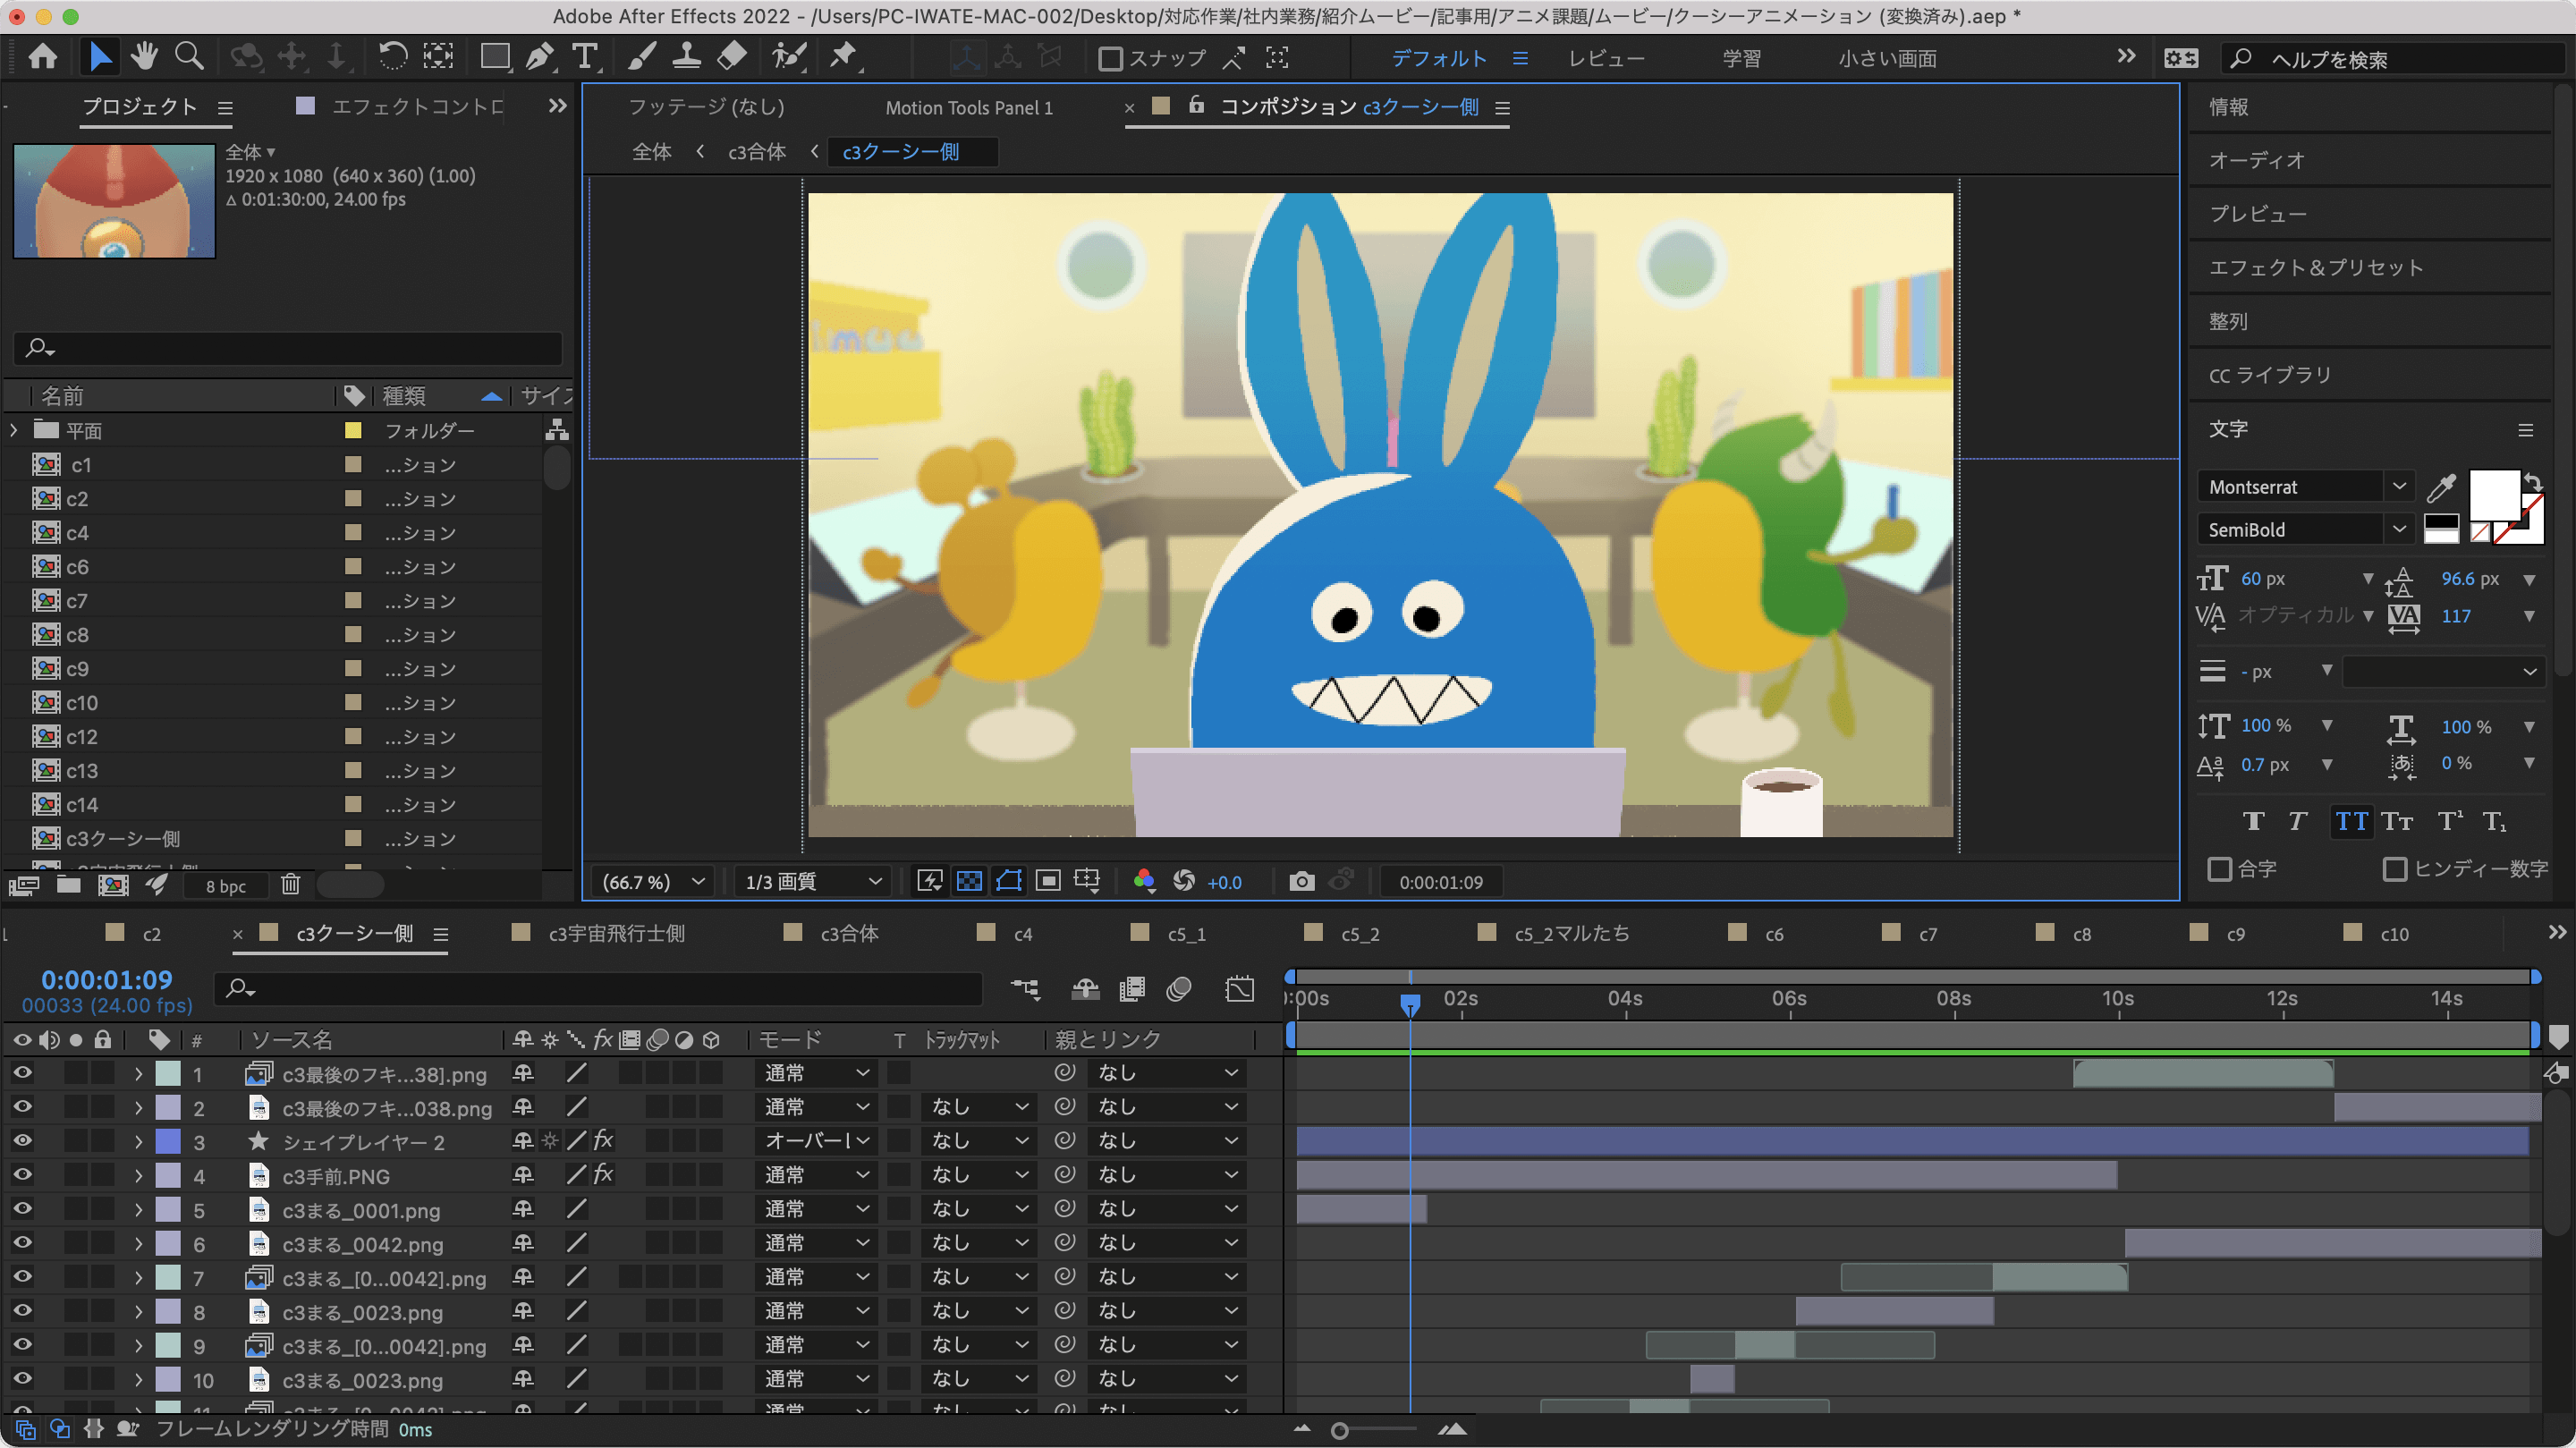2576x1448 pixels.
Task: Select the Roto Brush tool
Action: pyautogui.click(x=789, y=56)
